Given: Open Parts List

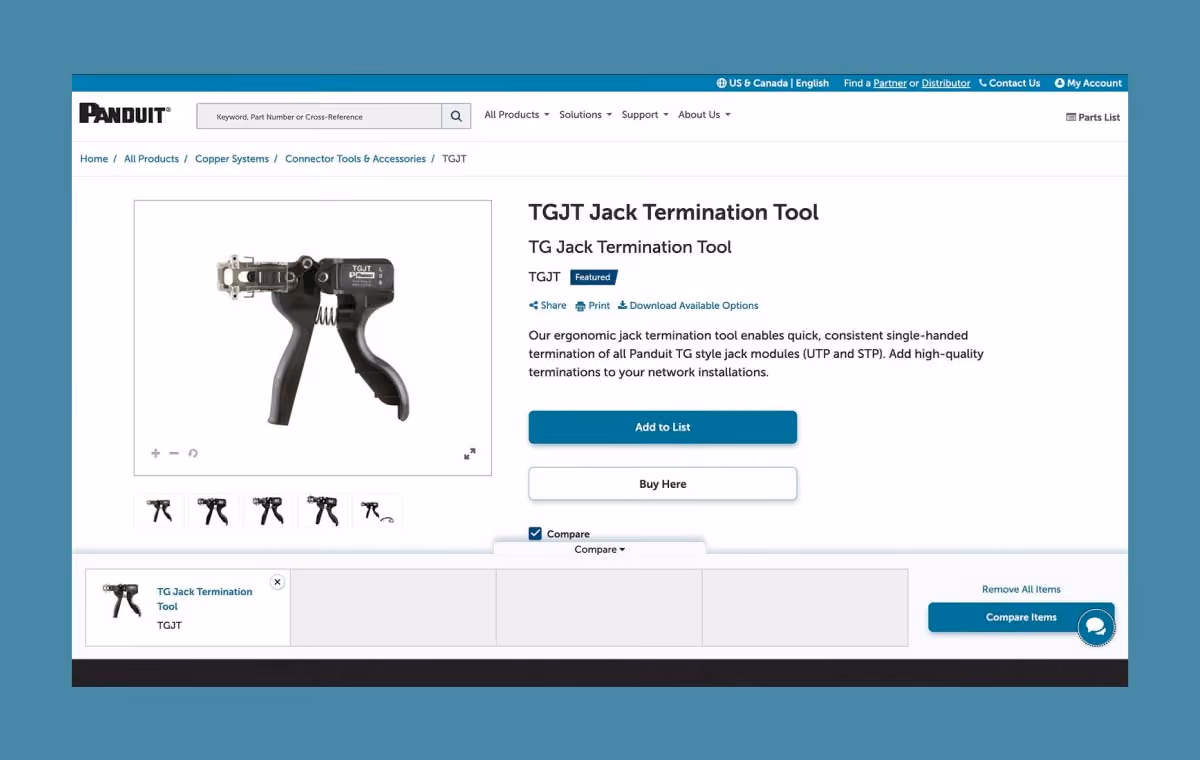Looking at the screenshot, I should pyautogui.click(x=1093, y=118).
